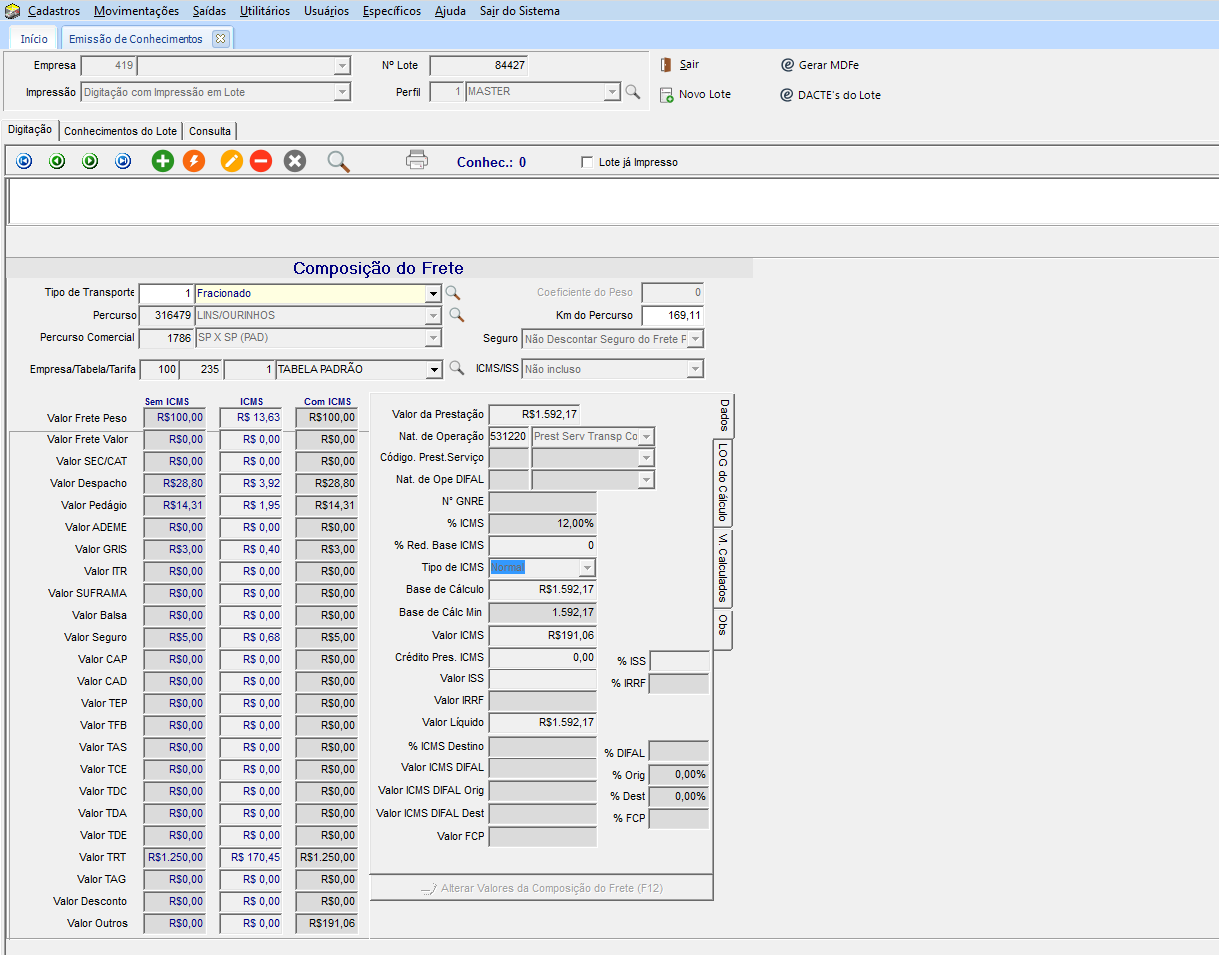Expand the Tipo de ICMS dropdown
This screenshot has width=1219, height=955.
click(587, 568)
